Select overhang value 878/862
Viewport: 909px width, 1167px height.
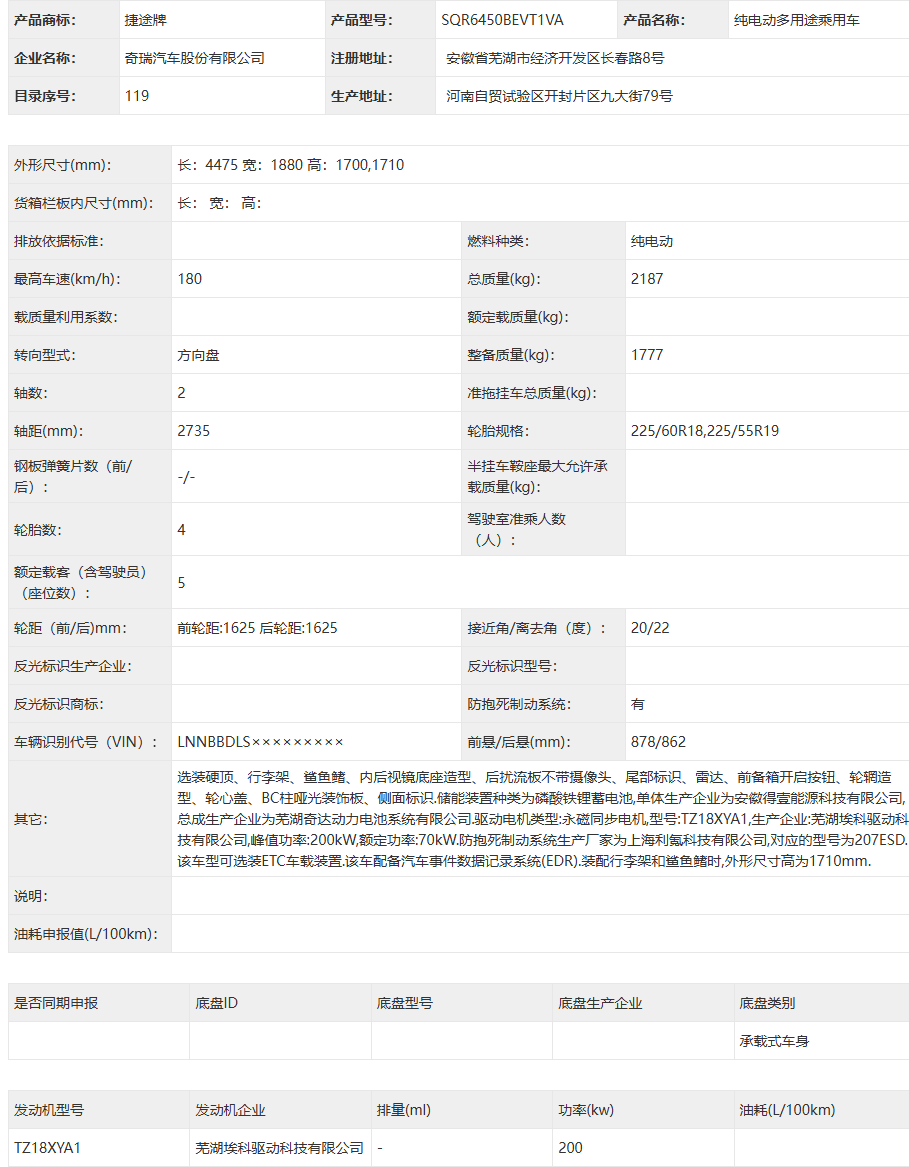[658, 742]
